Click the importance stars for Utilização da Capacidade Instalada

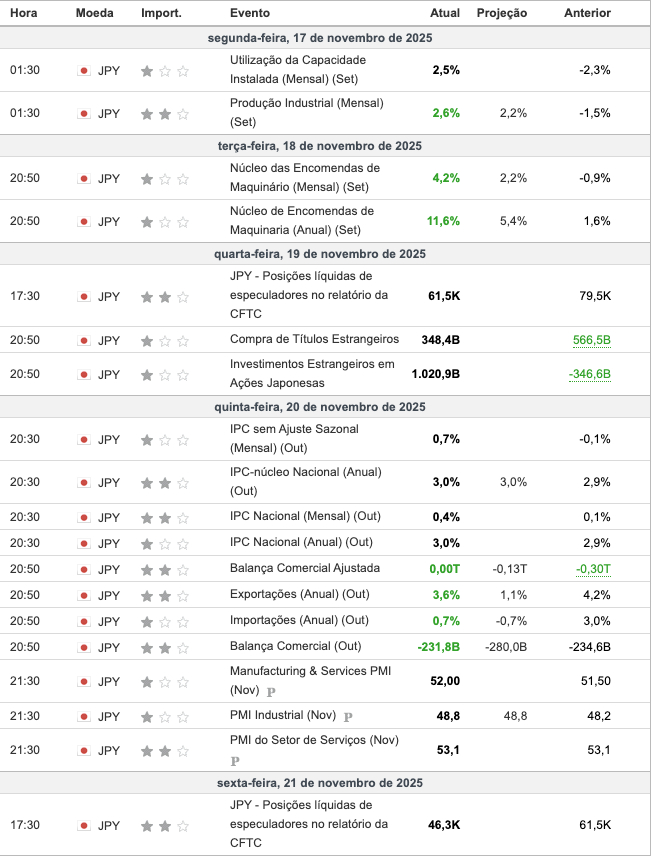point(165,71)
